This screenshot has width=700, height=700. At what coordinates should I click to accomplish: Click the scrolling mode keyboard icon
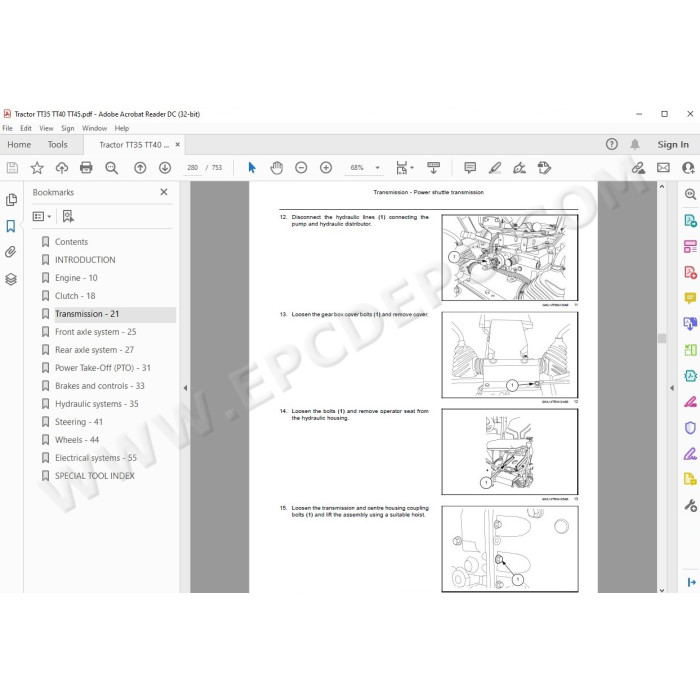(433, 168)
